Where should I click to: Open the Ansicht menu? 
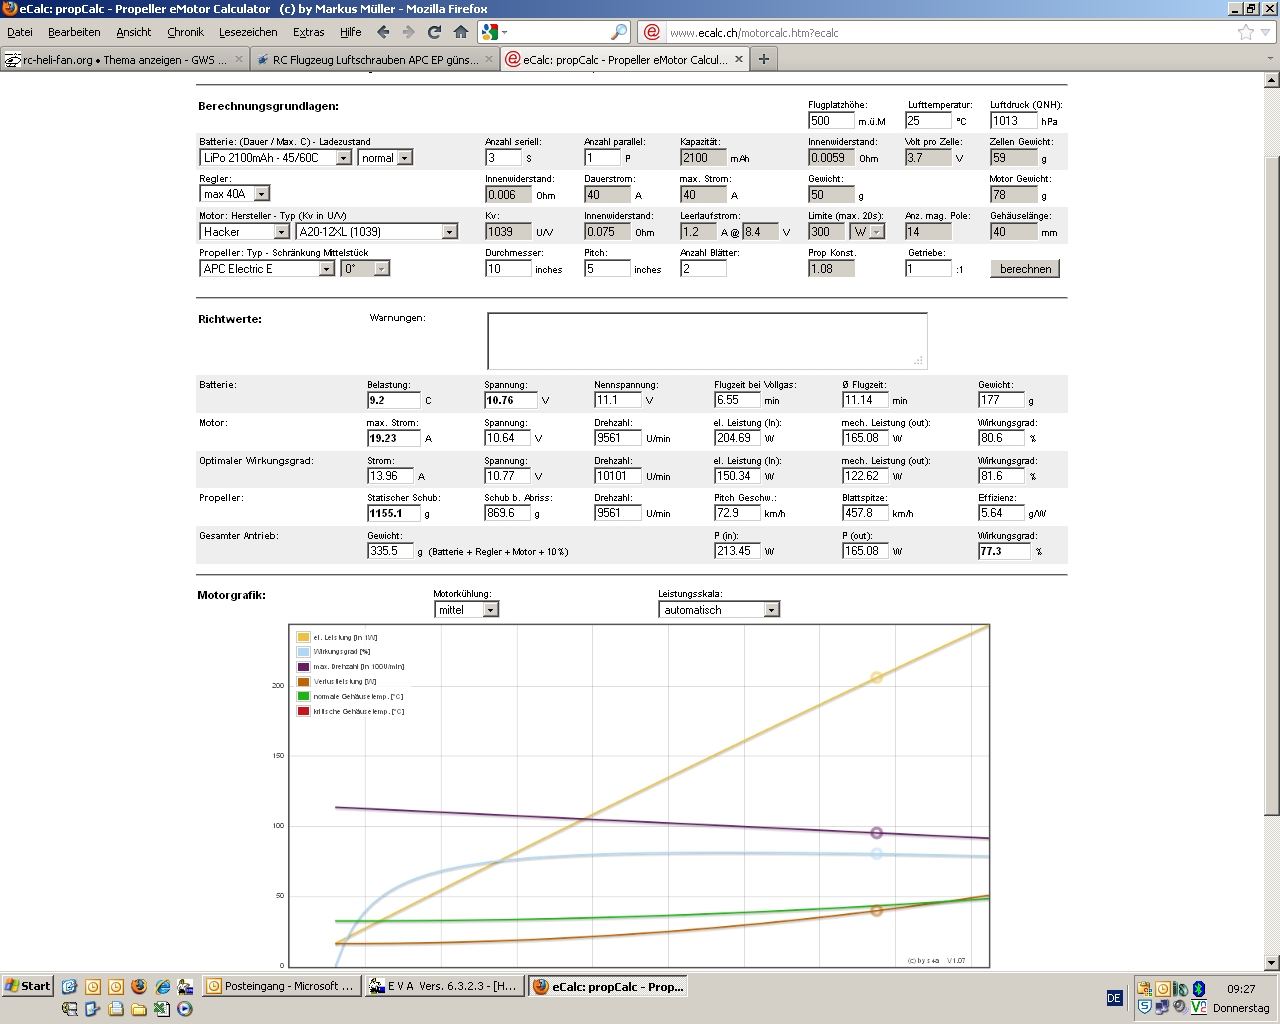[x=134, y=32]
